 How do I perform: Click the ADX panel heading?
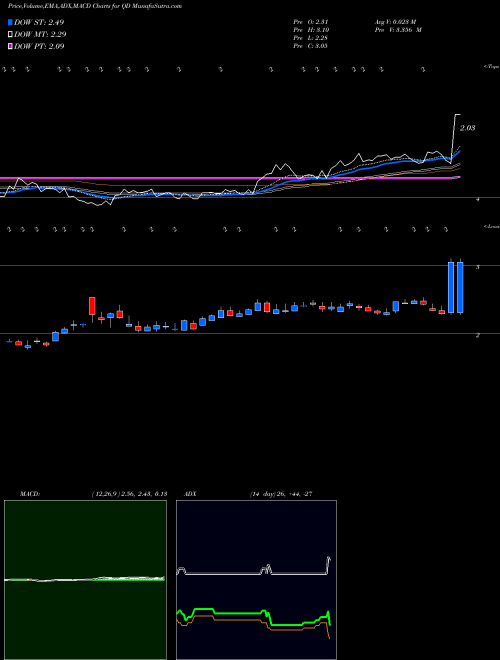click(x=190, y=494)
